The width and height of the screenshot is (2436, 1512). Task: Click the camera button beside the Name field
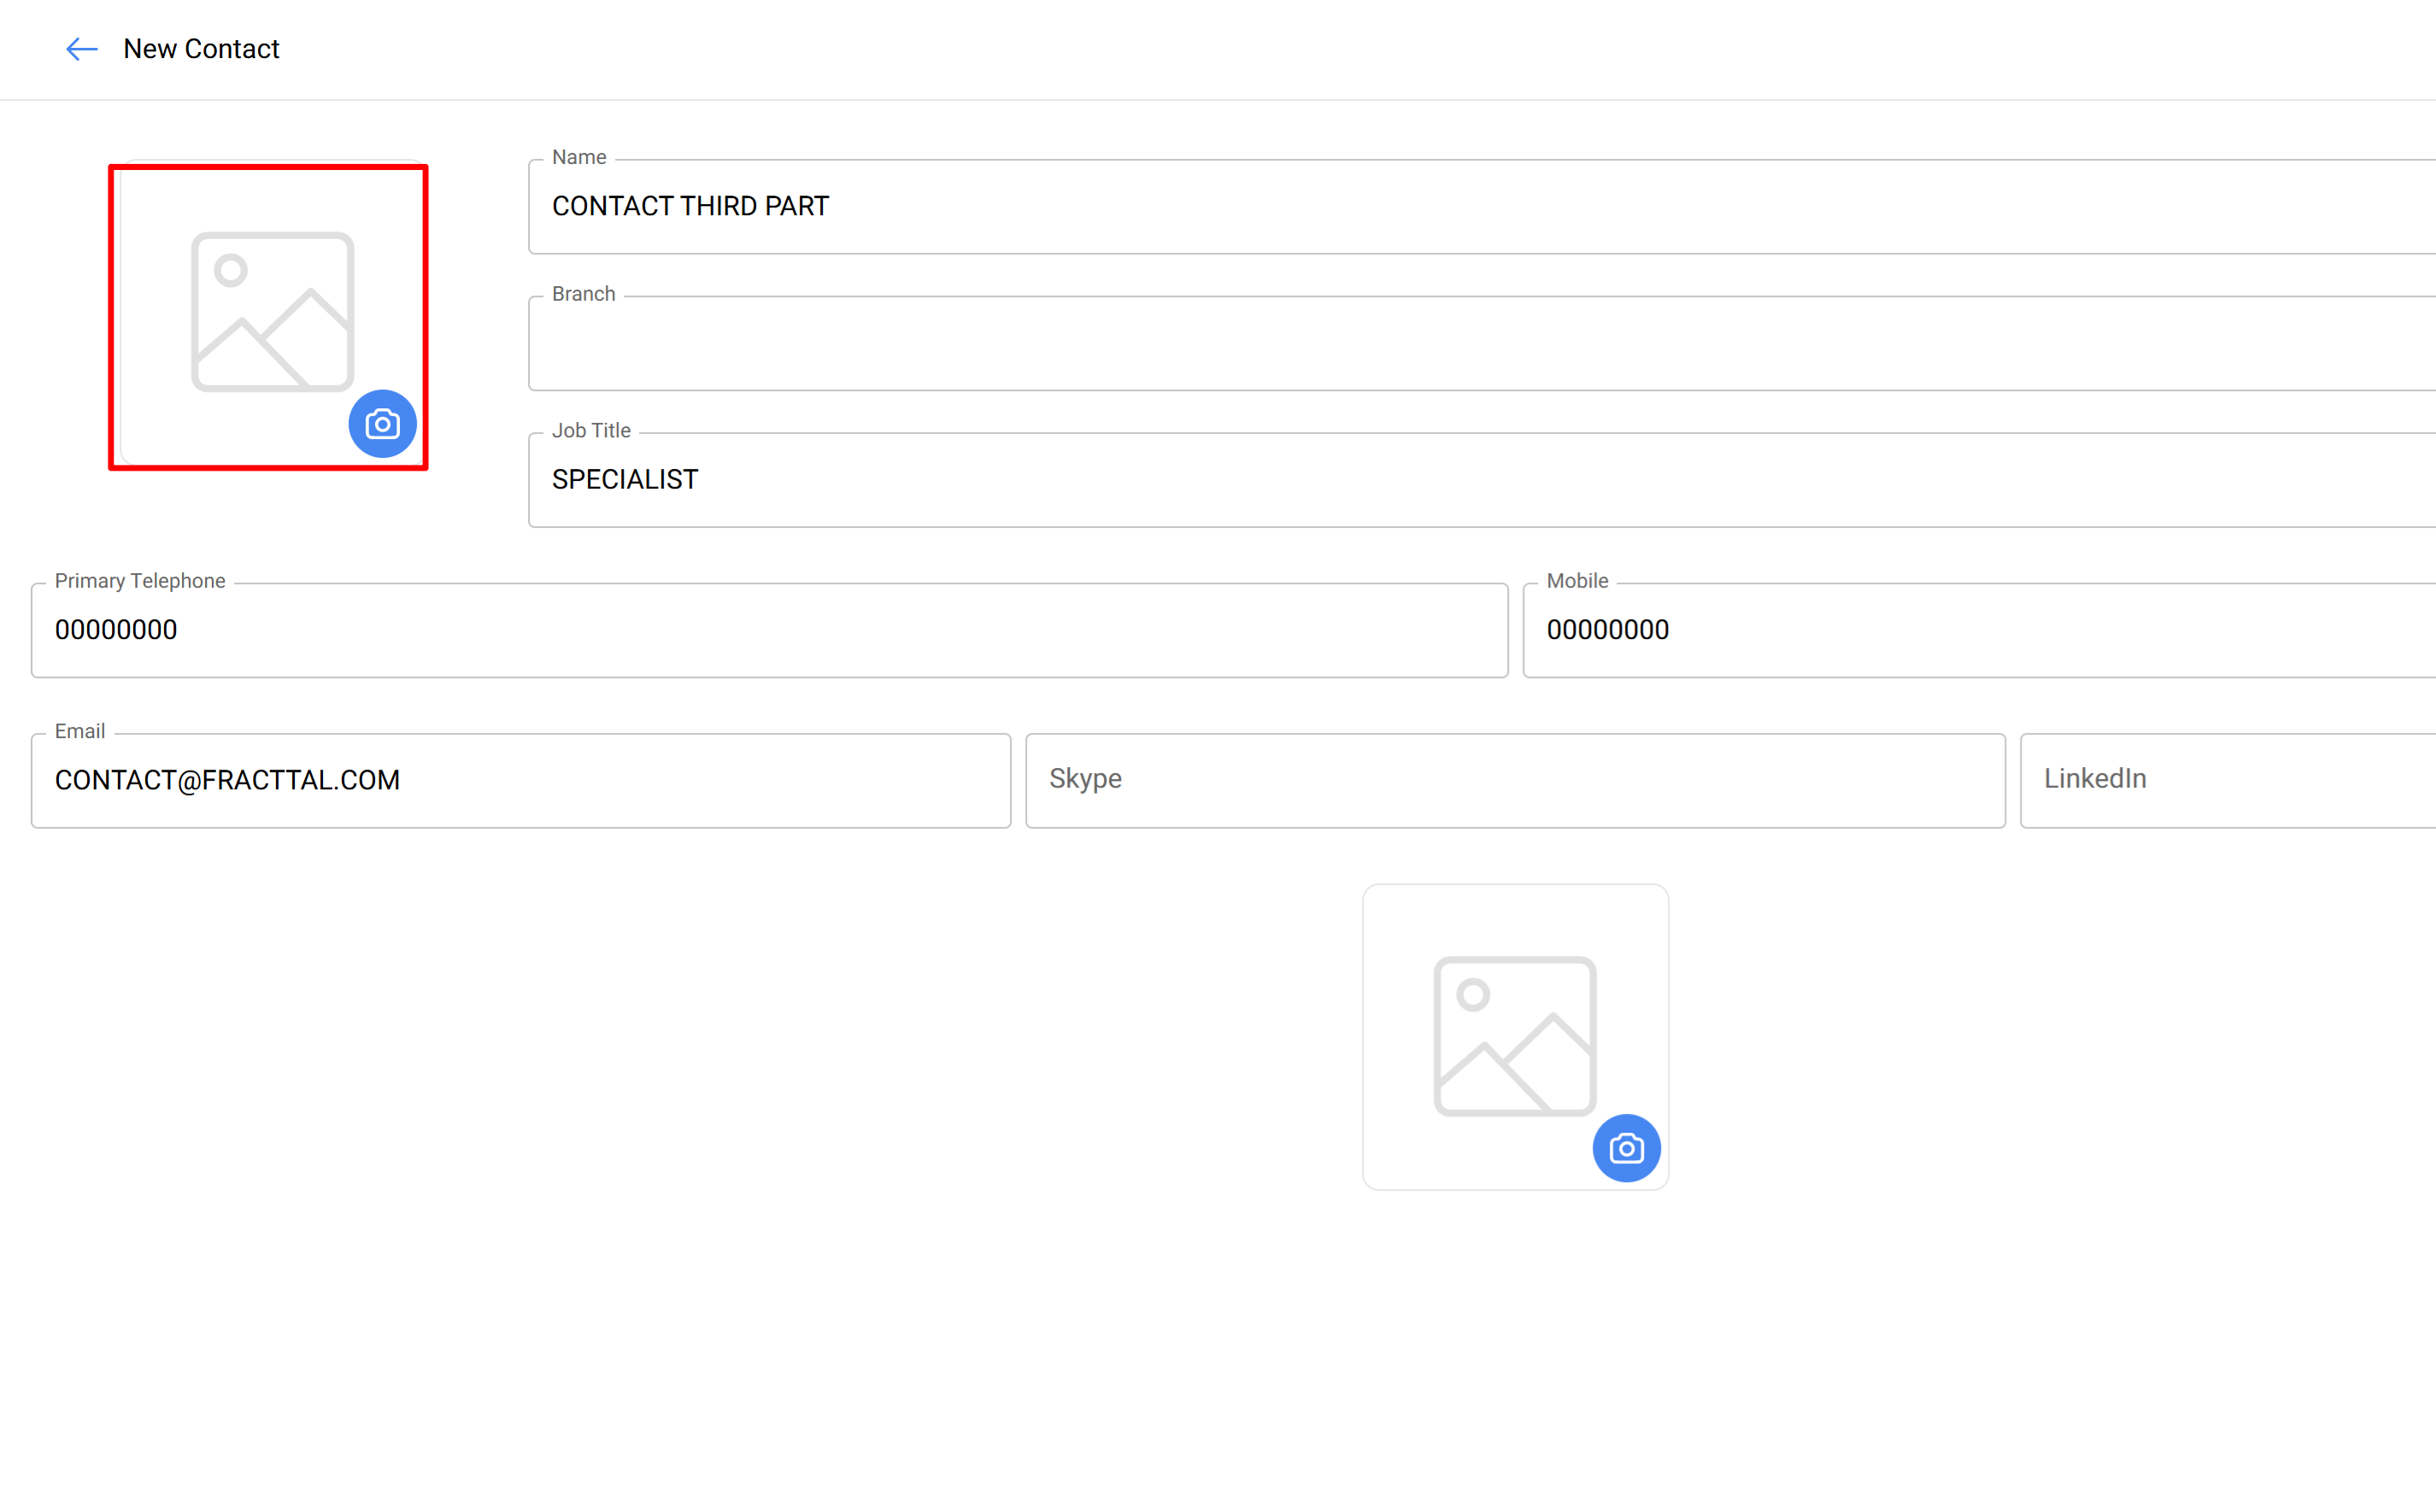[x=382, y=424]
